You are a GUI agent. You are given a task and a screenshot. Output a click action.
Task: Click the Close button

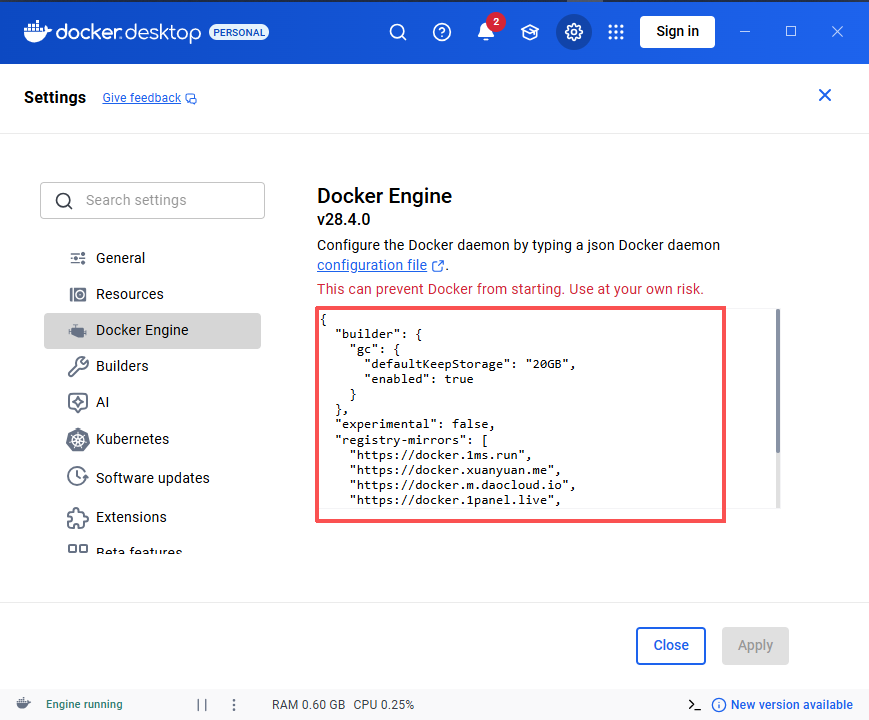click(x=671, y=646)
